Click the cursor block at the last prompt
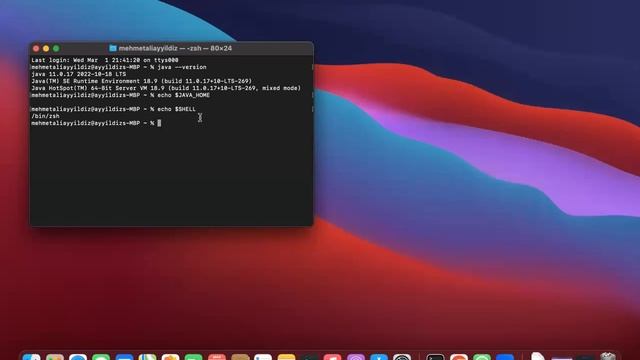The image size is (640, 360). (x=159, y=123)
